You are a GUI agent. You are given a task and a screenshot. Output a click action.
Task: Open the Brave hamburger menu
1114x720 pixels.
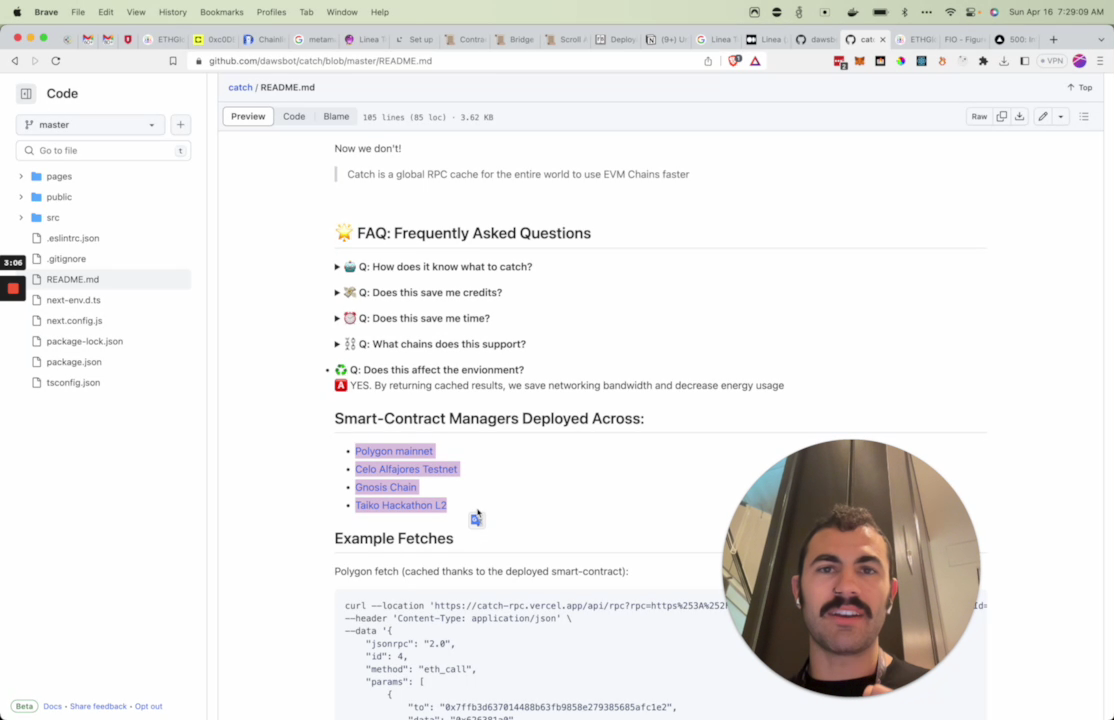(1100, 61)
